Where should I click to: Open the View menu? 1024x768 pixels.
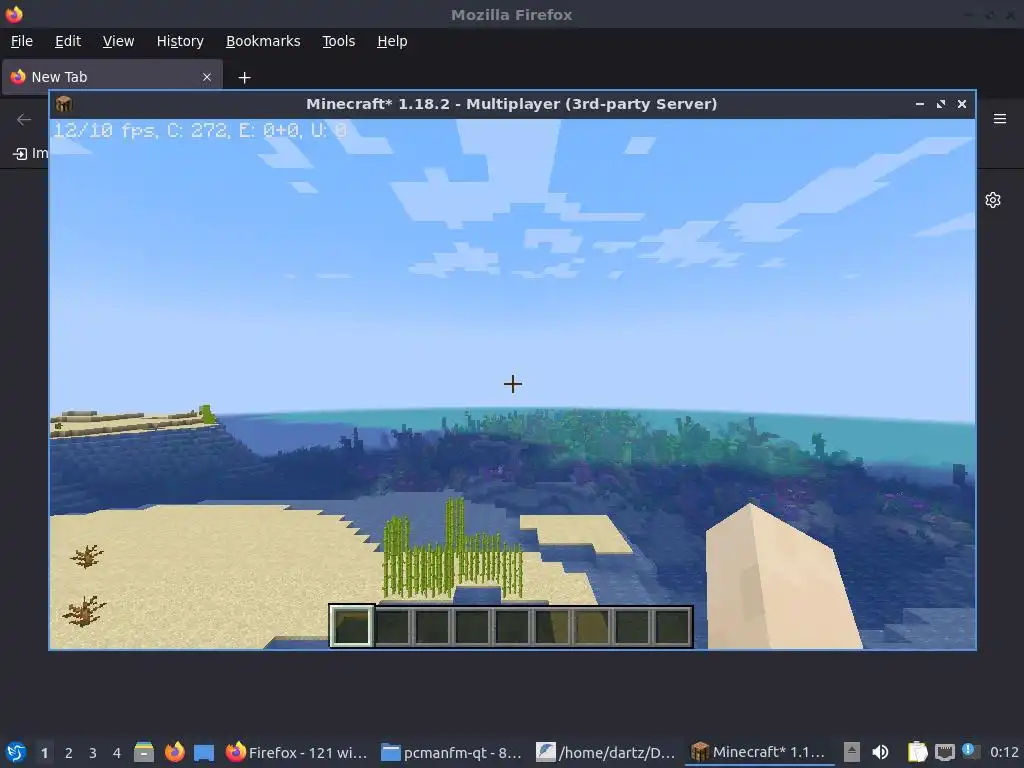(118, 41)
